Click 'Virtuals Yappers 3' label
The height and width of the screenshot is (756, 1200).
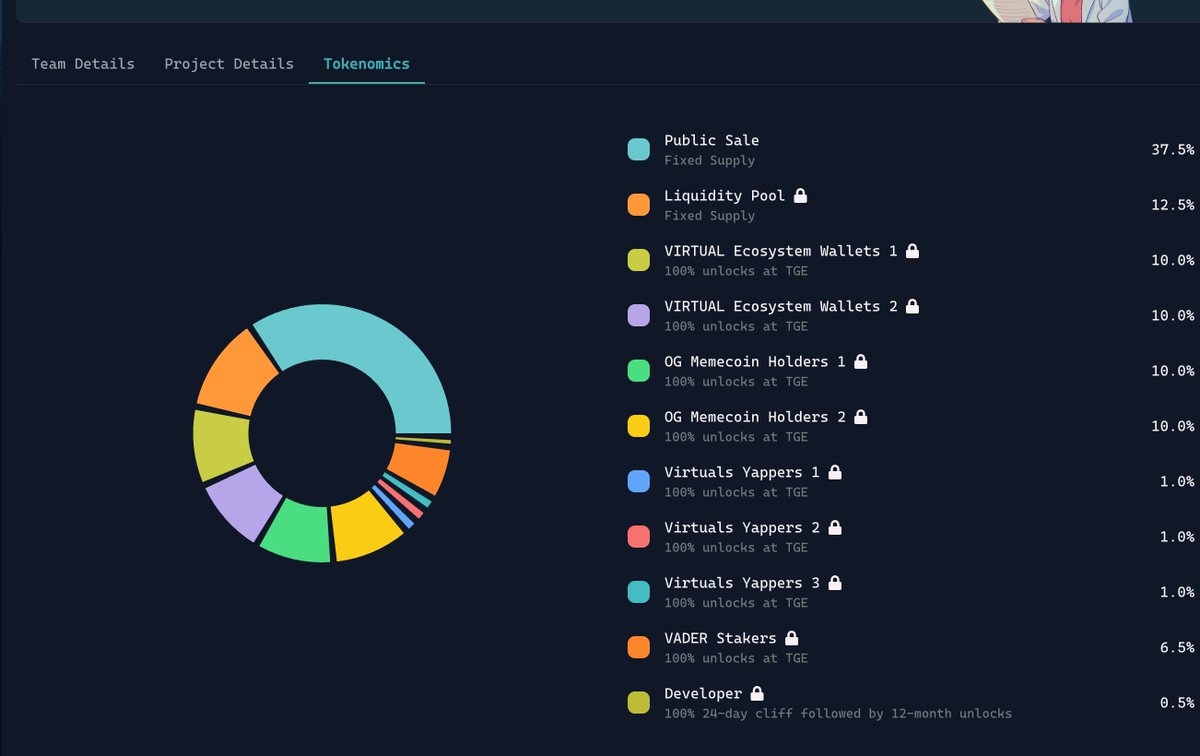(742, 583)
